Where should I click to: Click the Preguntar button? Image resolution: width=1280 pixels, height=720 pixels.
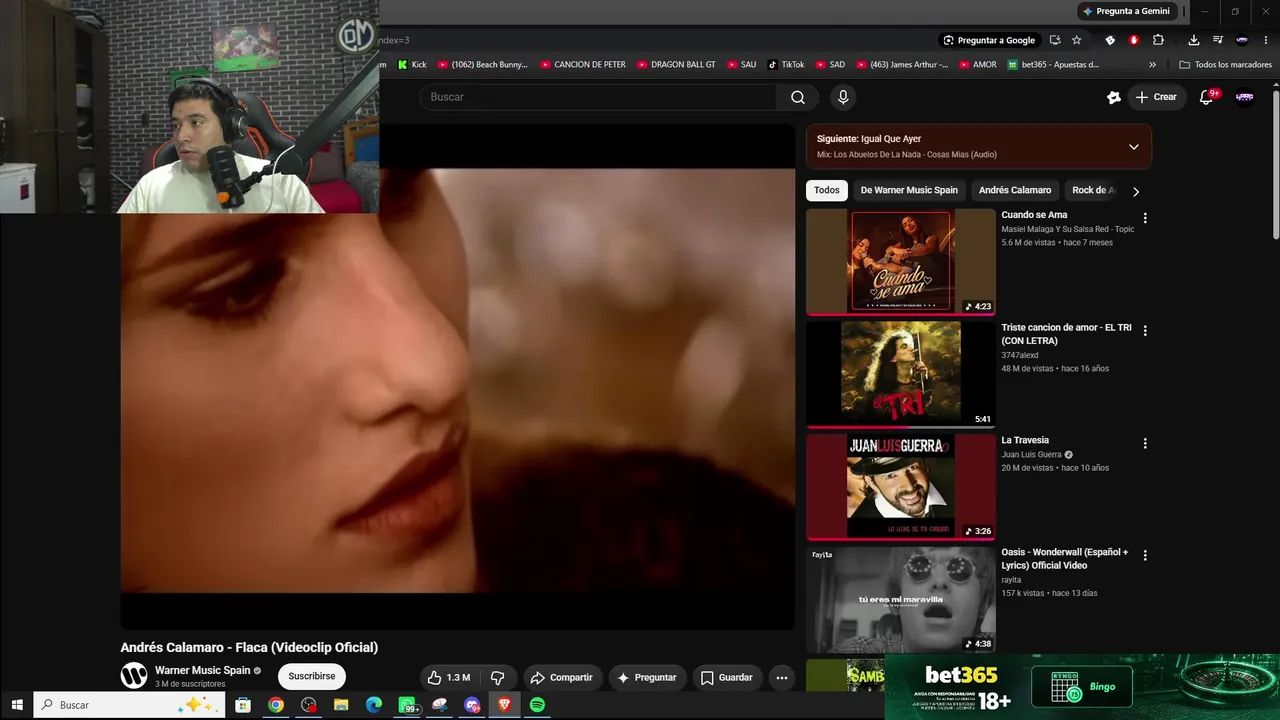coord(647,677)
